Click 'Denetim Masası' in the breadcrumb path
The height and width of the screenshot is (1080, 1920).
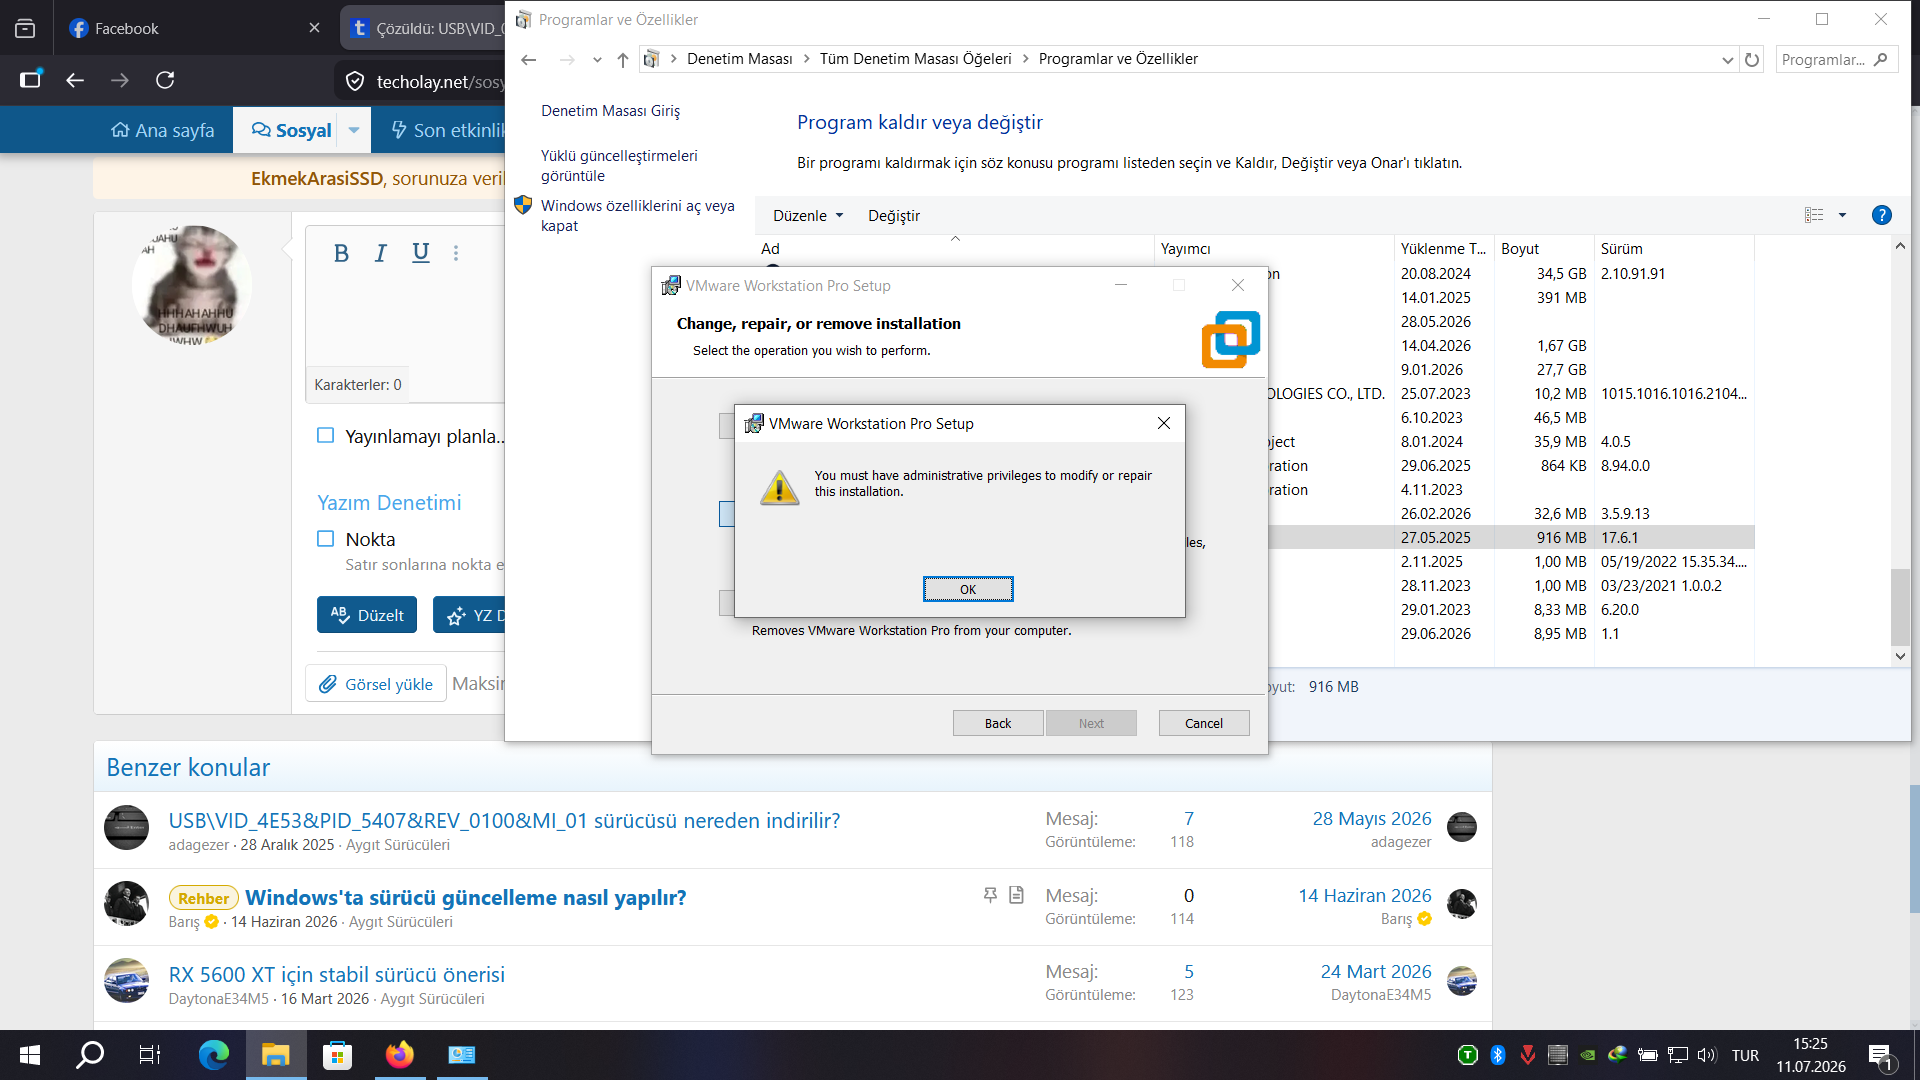(x=739, y=59)
